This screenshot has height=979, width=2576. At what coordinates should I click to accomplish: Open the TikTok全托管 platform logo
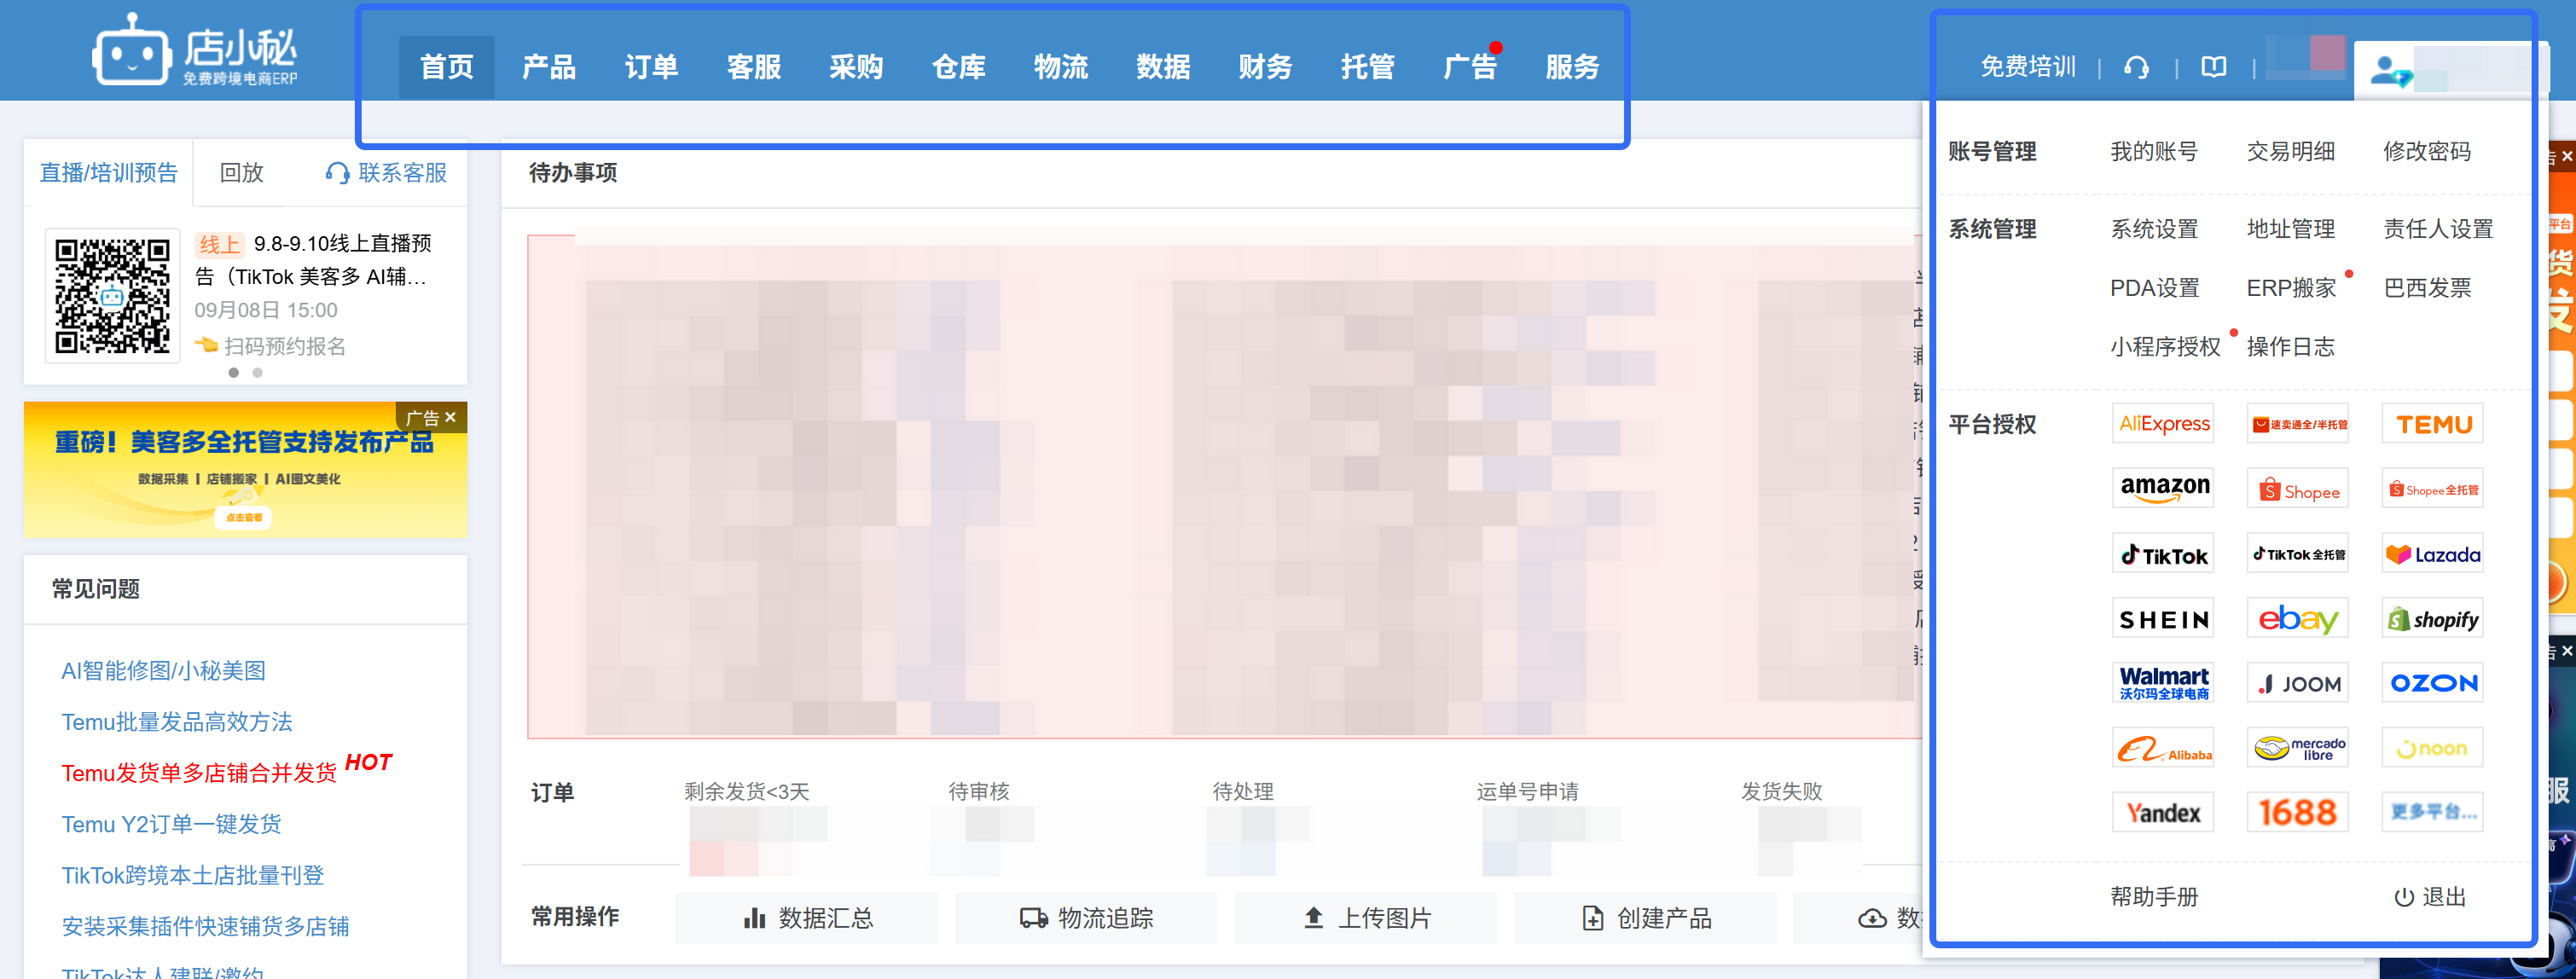2298,554
